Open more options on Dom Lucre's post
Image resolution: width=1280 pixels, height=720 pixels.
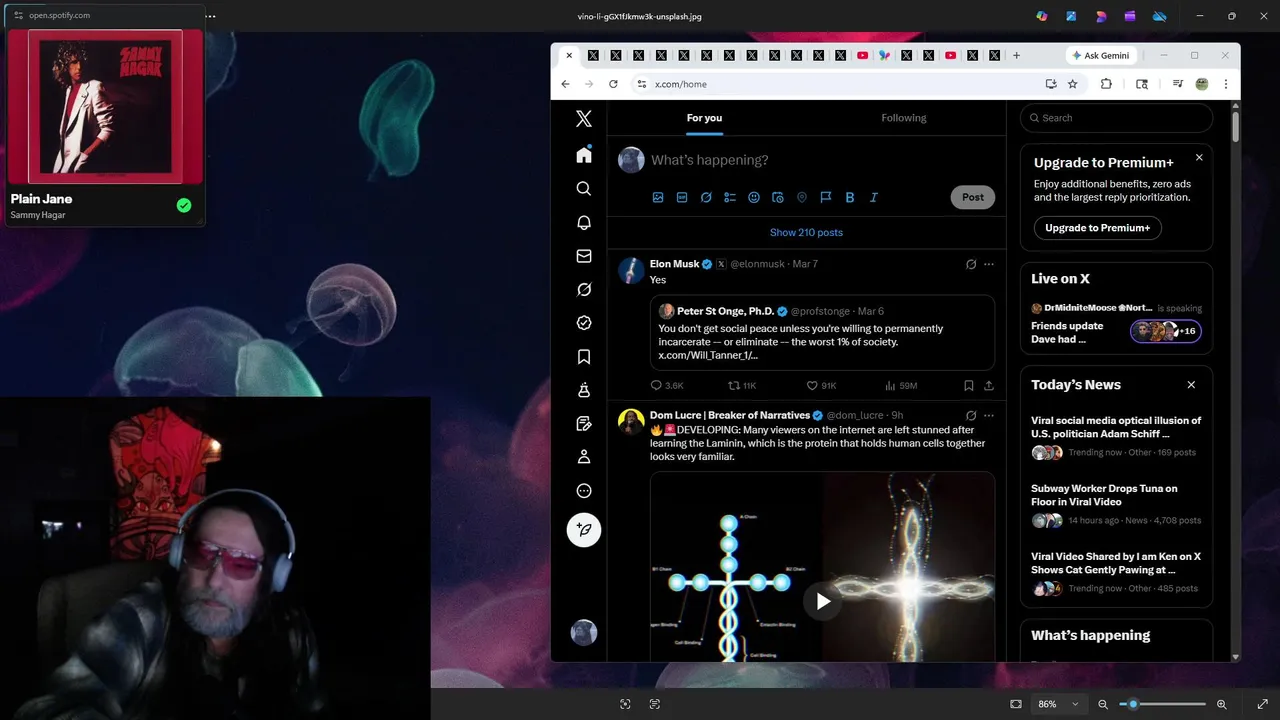tap(989, 415)
